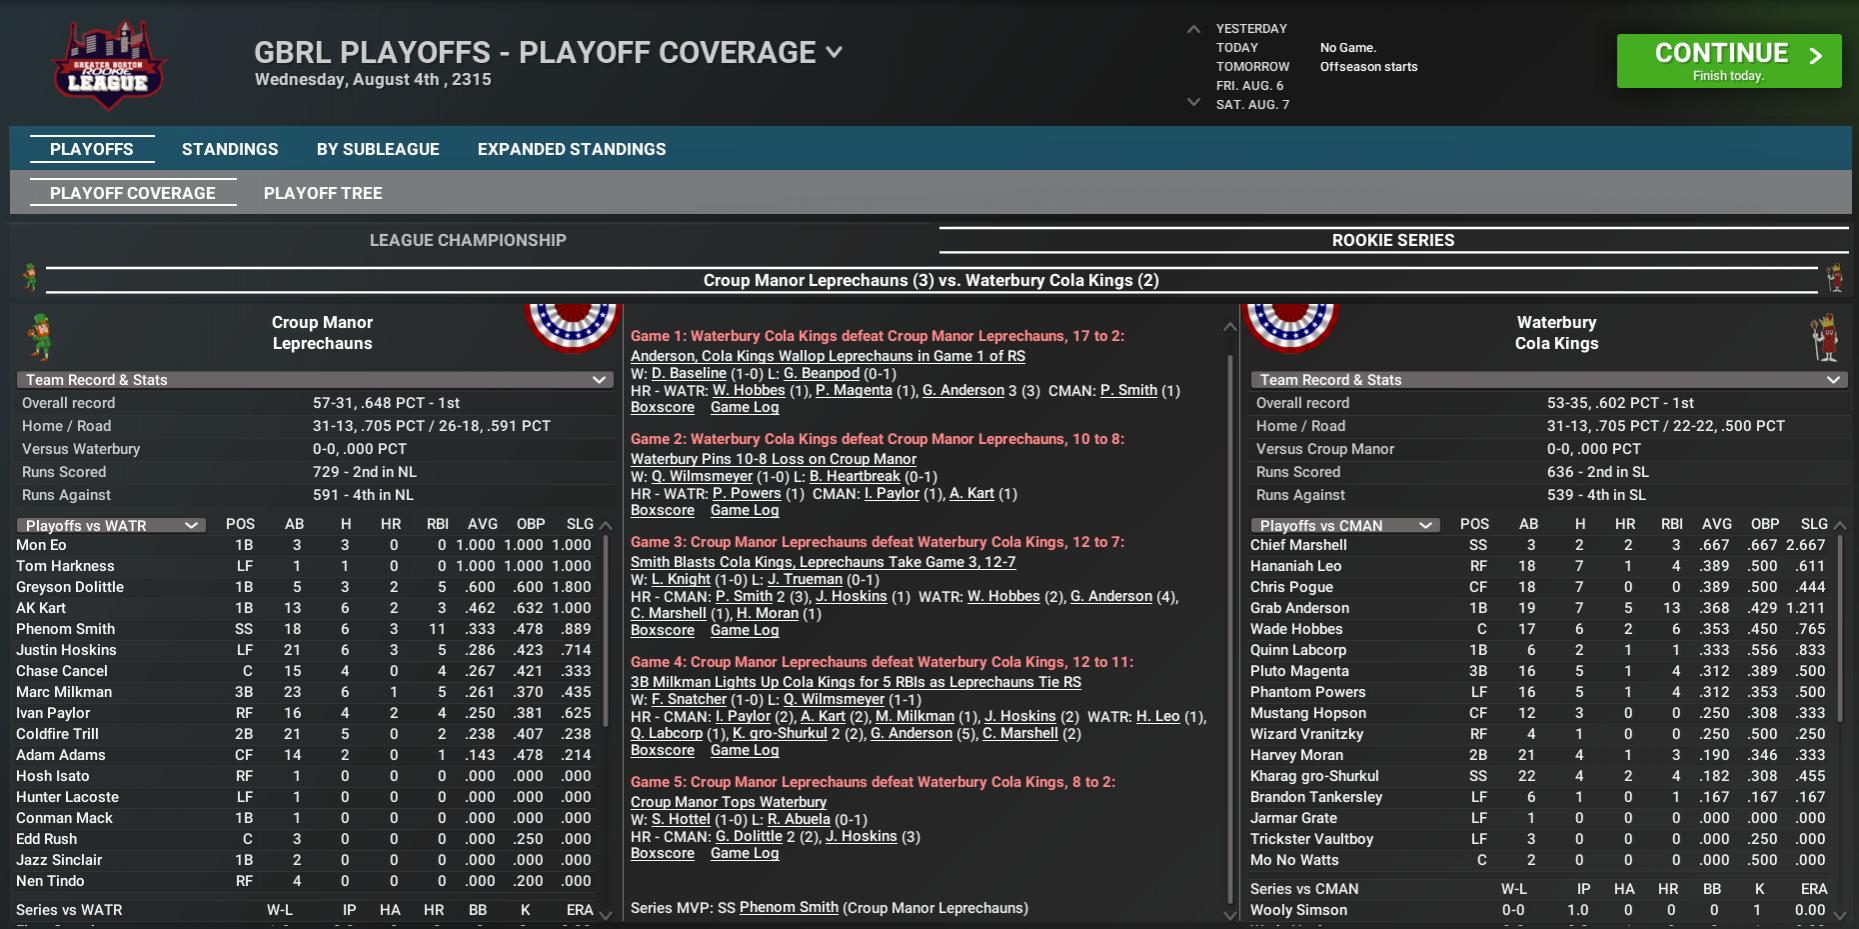The image size is (1859, 929).
Task: Open the Game 1 Boxscore link
Action: pos(662,408)
